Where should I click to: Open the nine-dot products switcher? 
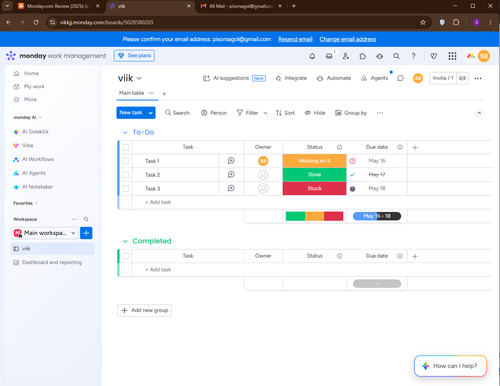coord(452,56)
